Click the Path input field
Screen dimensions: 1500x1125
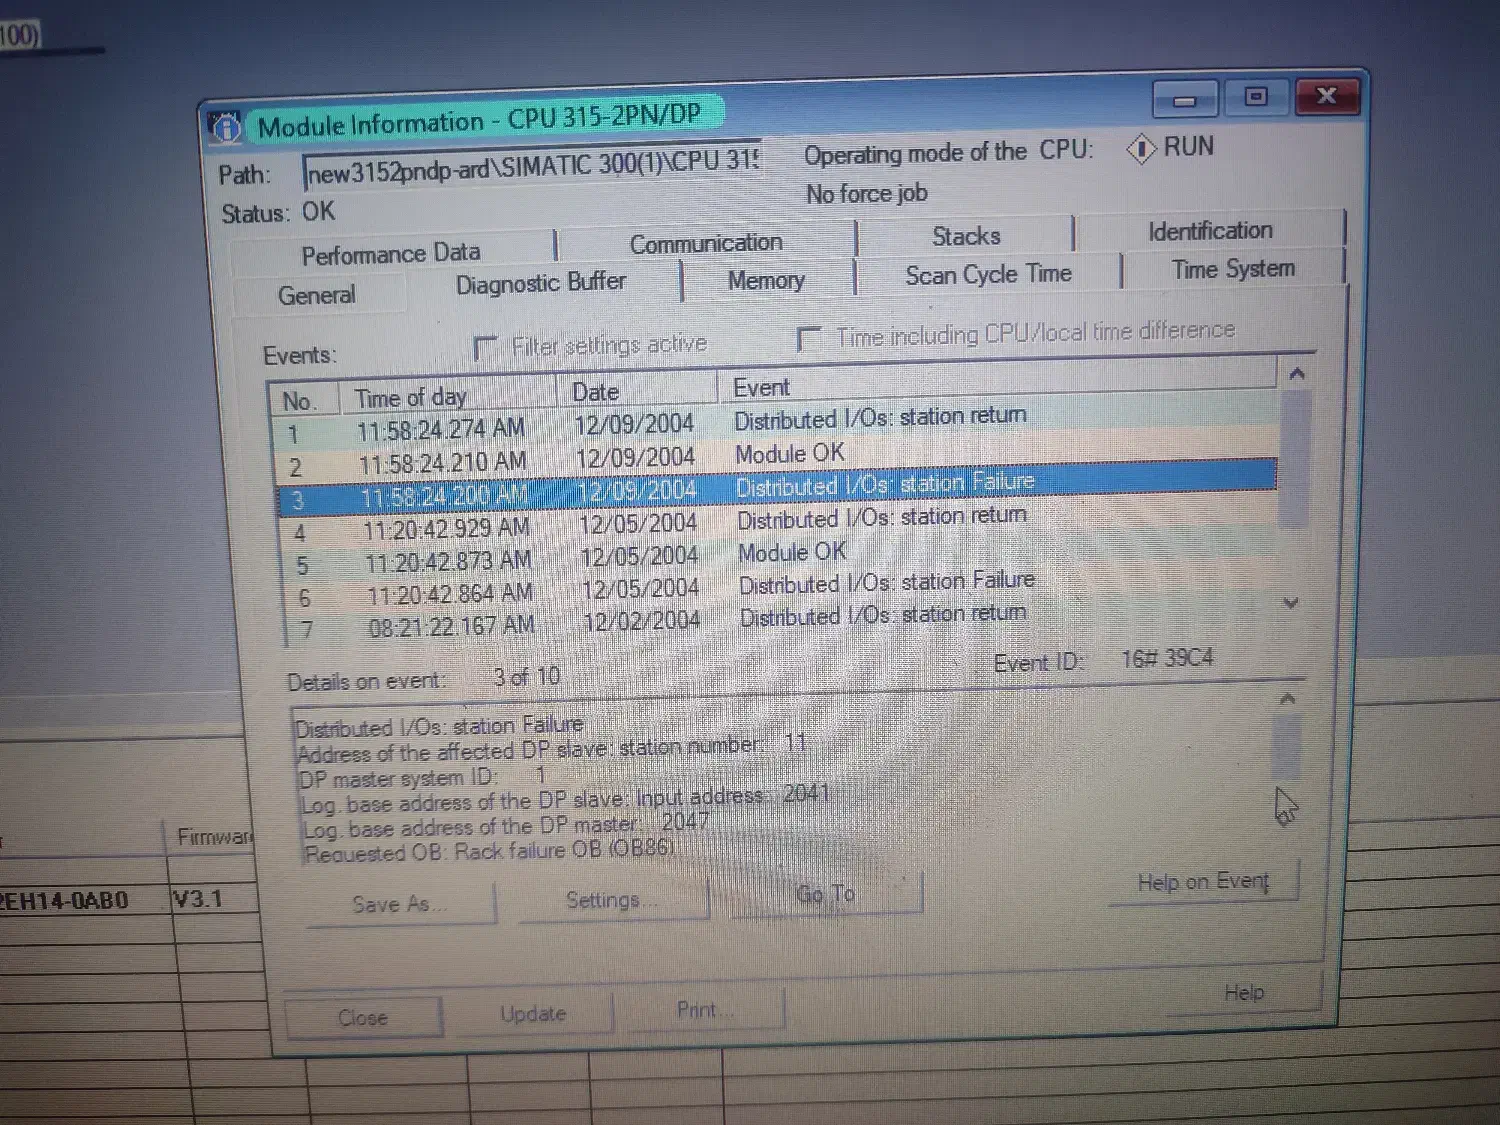(x=532, y=167)
